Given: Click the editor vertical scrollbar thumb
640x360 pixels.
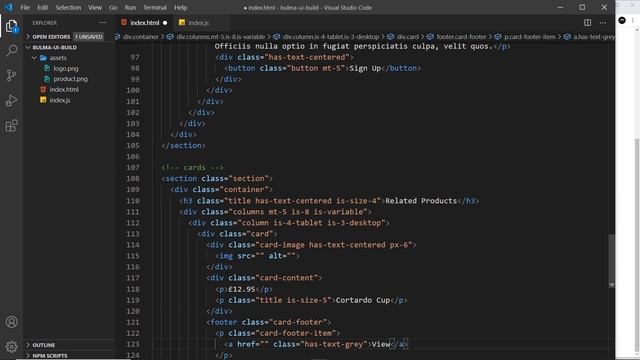Looking at the screenshot, I should tap(611, 260).
